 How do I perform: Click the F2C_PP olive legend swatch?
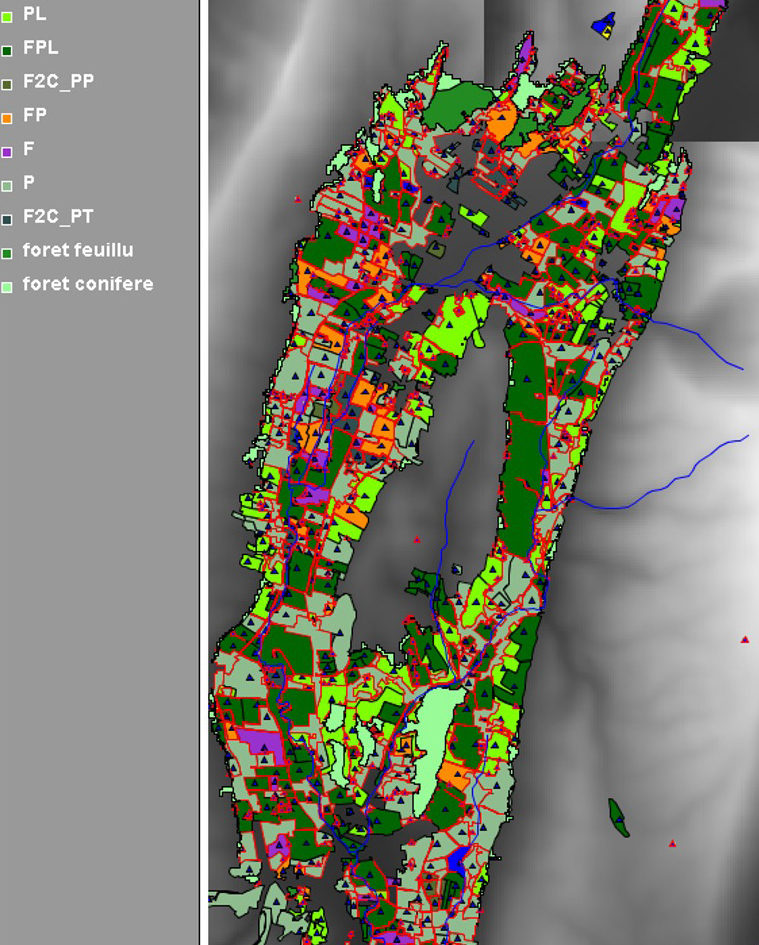(x=7, y=84)
